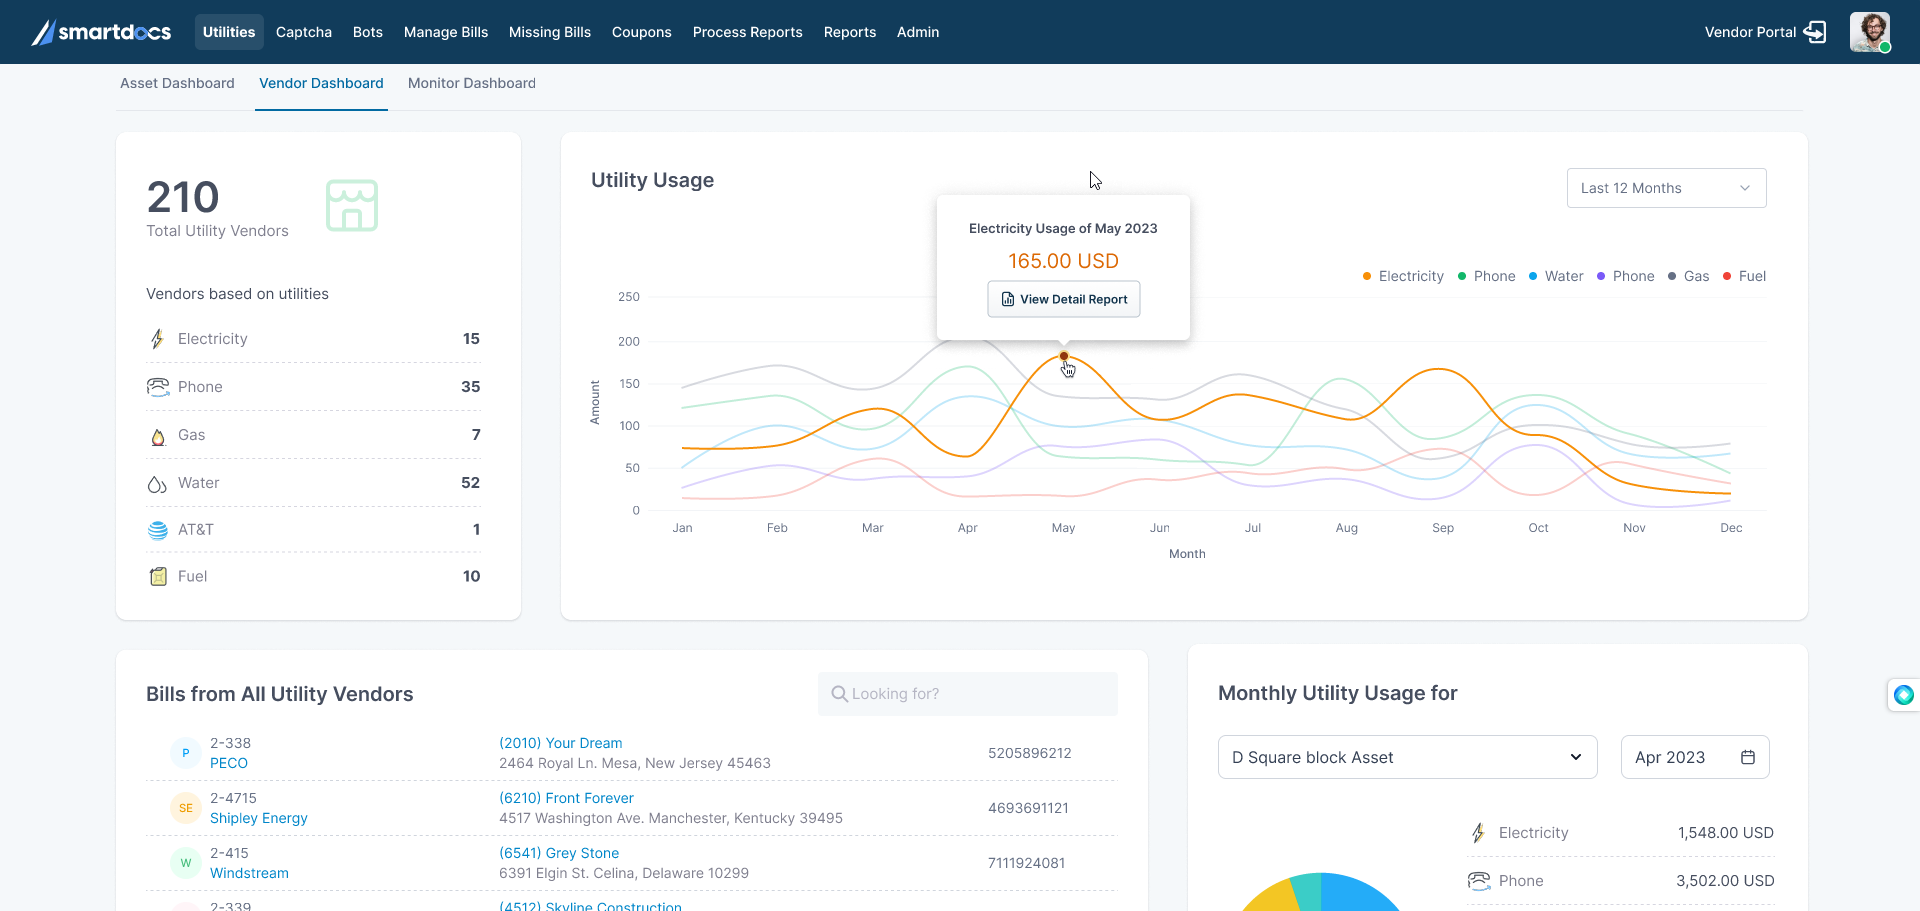This screenshot has height=911, width=1920.
Task: Click the blue slice of the pie chart
Action: pos(1358,893)
